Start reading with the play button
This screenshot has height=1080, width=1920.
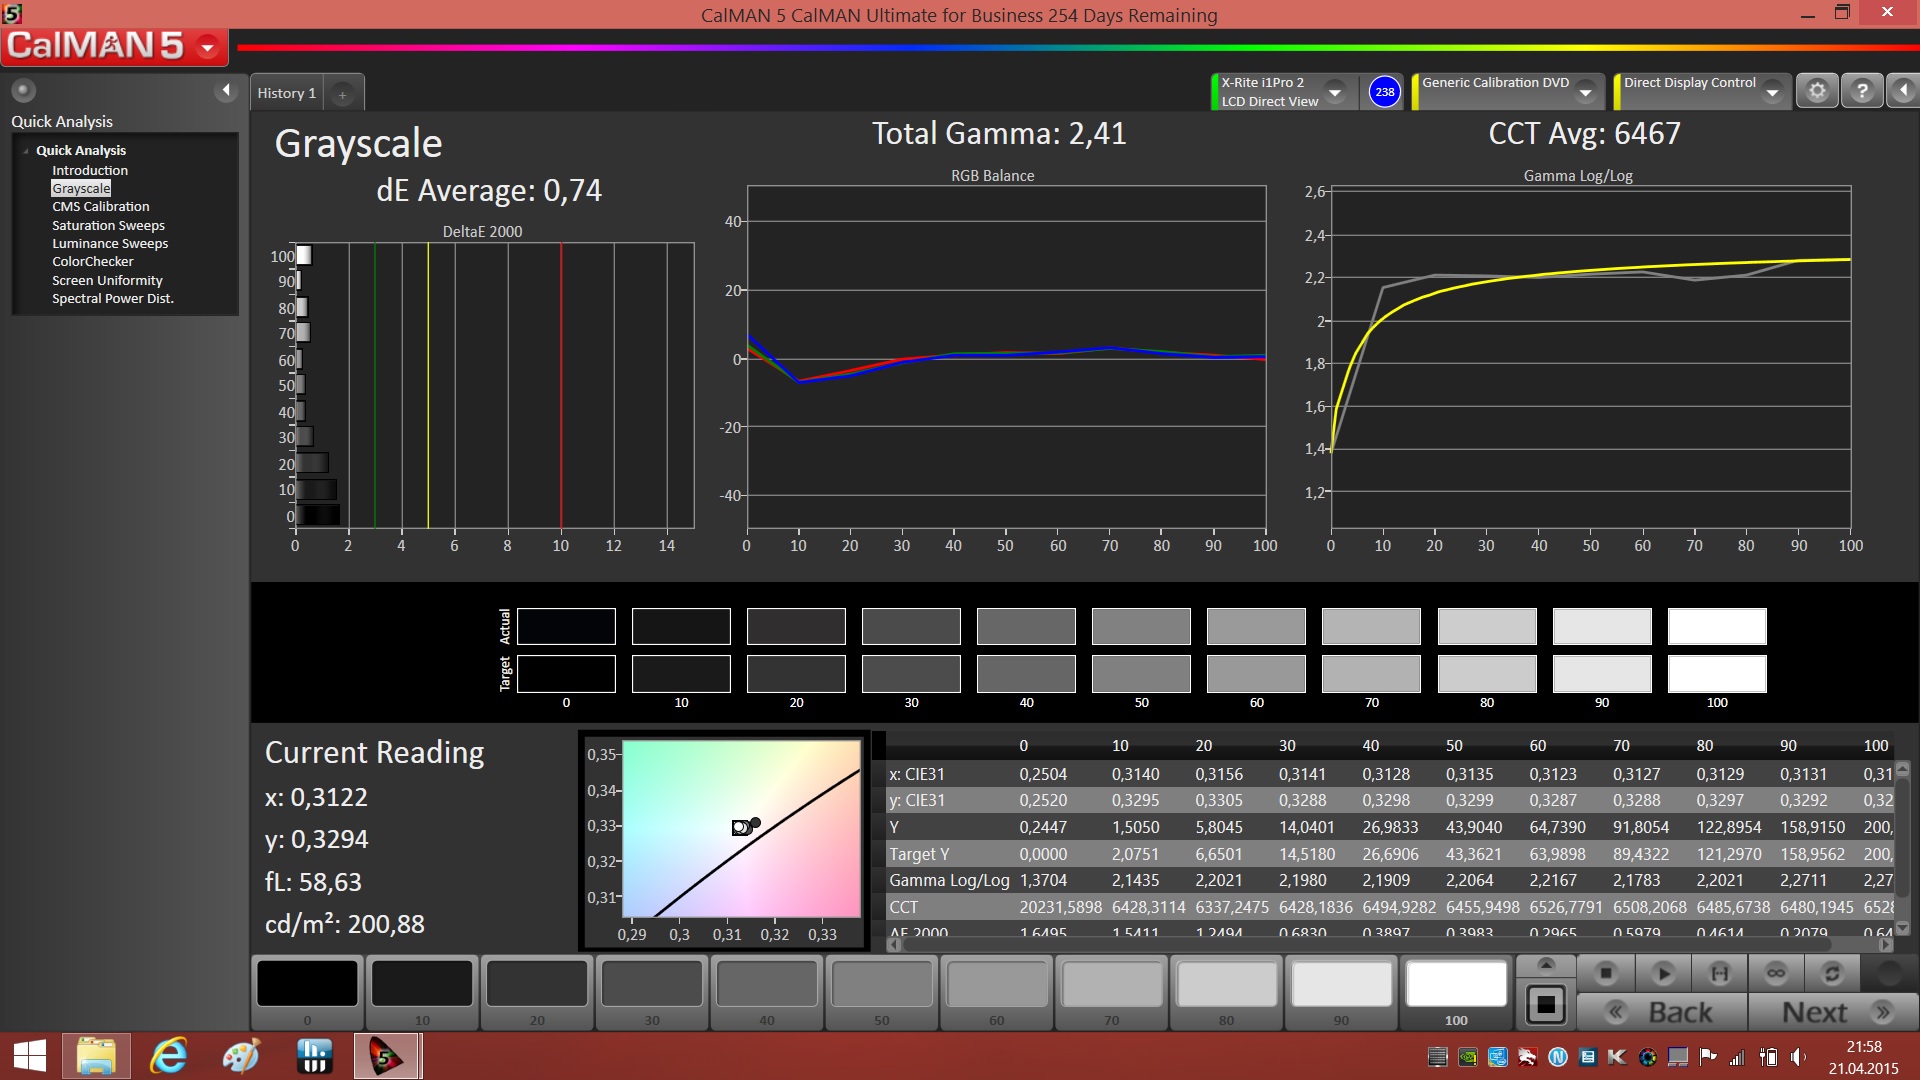tap(1663, 973)
